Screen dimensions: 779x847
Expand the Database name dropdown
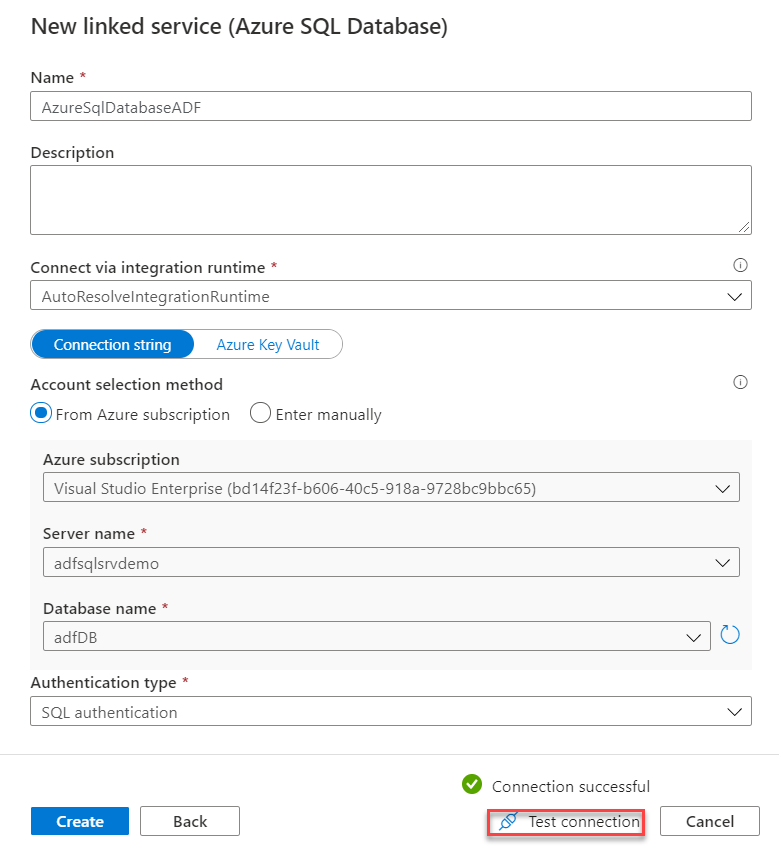(x=376, y=636)
